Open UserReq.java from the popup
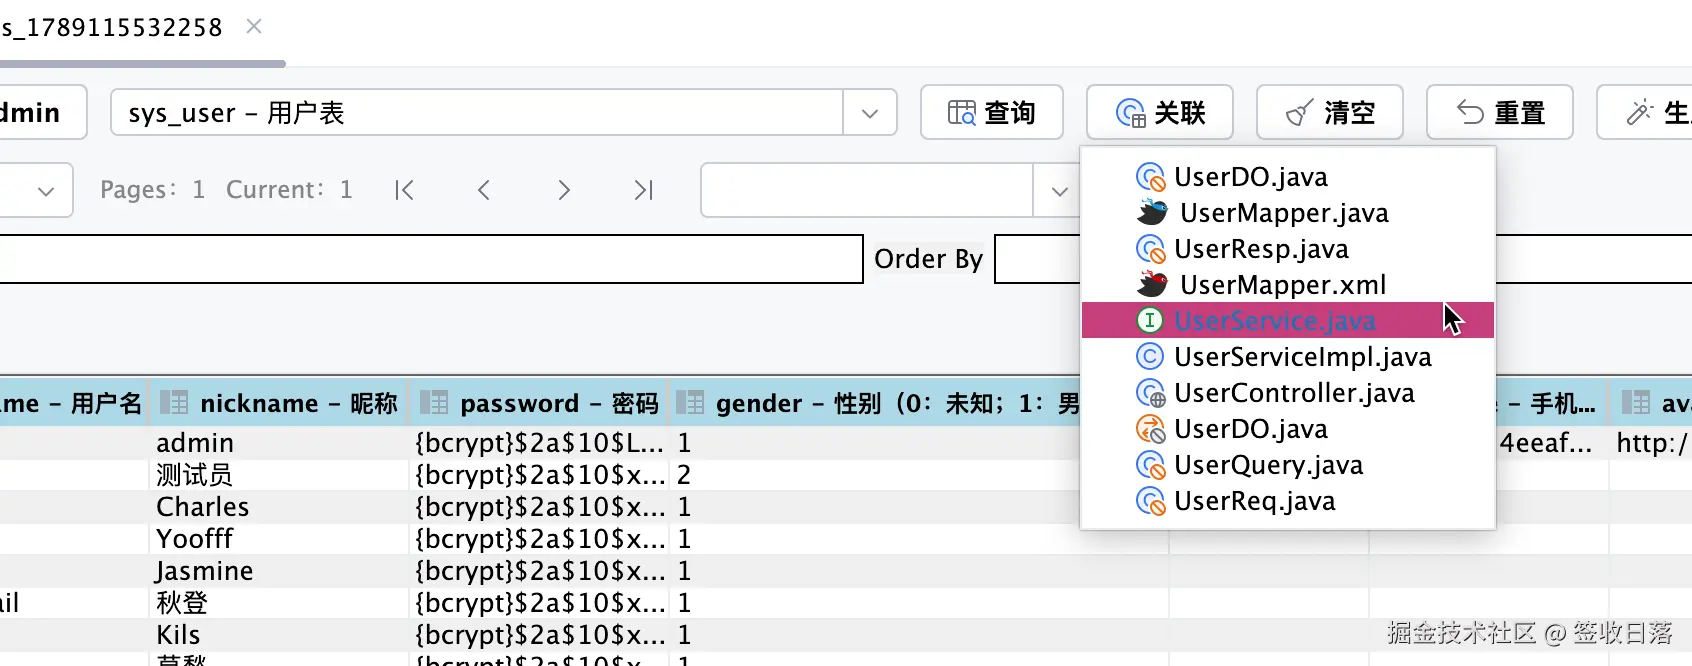This screenshot has height=666, width=1692. (1288, 501)
